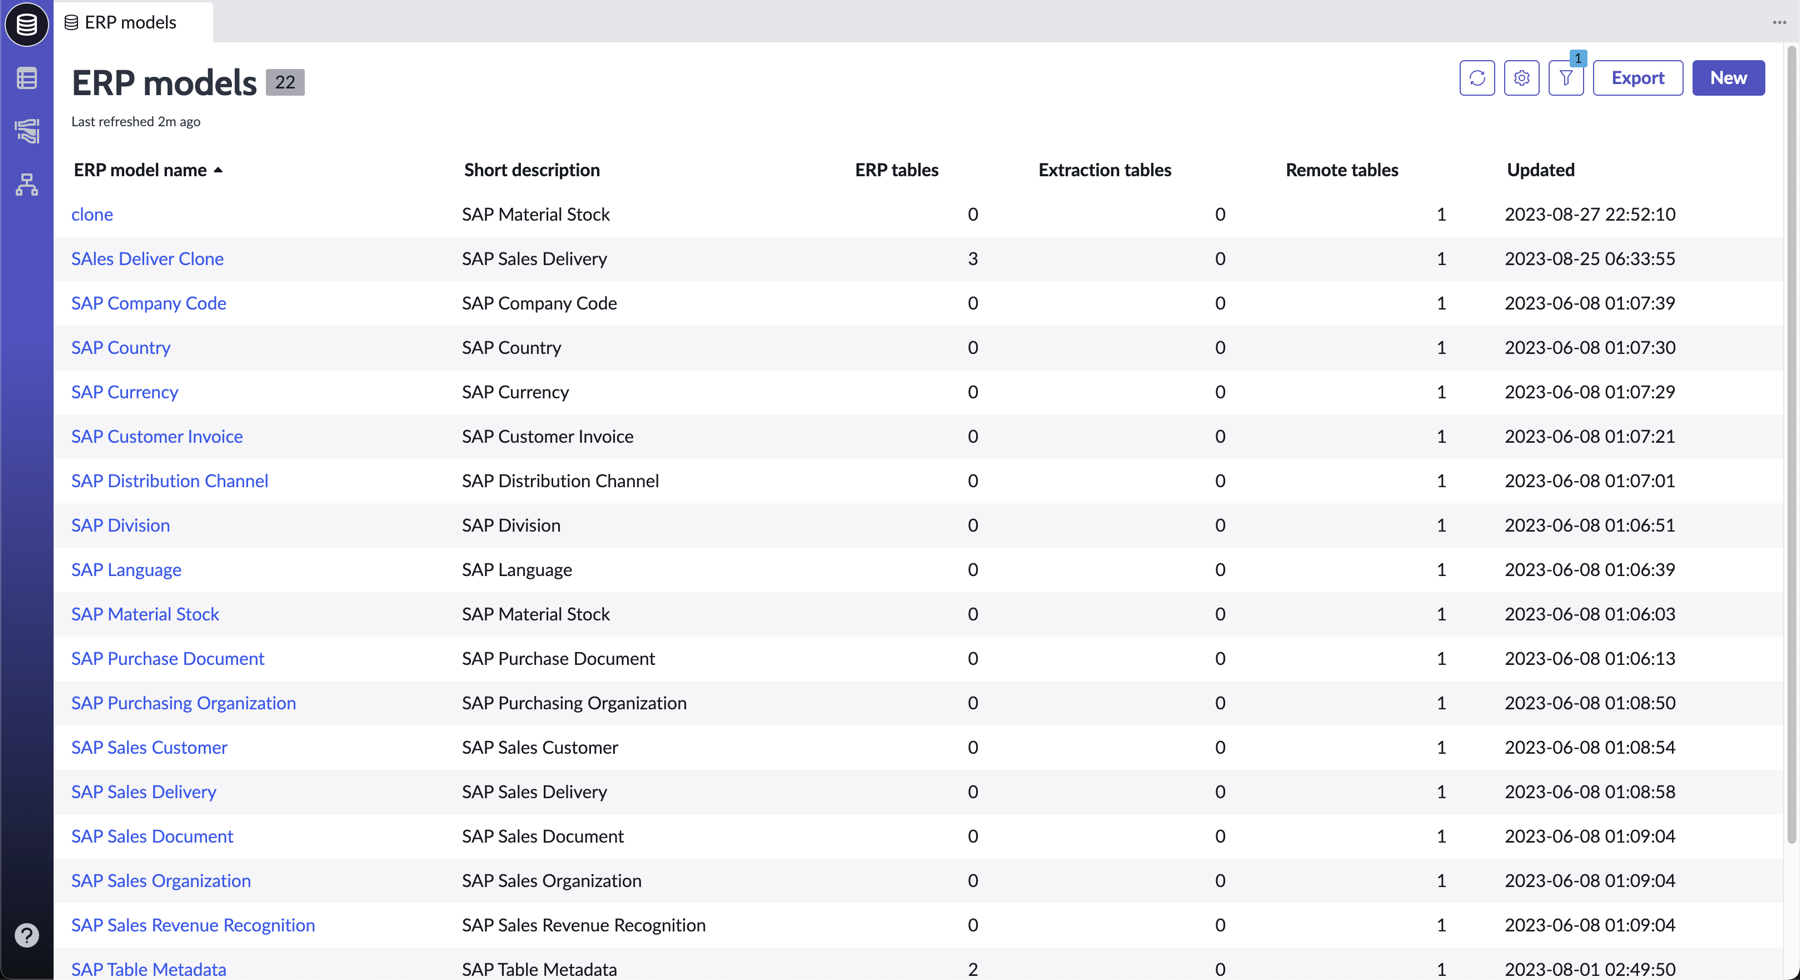Click ERP tables value 2 for SAP Table Metadata
Image resolution: width=1800 pixels, height=980 pixels.
click(x=973, y=969)
